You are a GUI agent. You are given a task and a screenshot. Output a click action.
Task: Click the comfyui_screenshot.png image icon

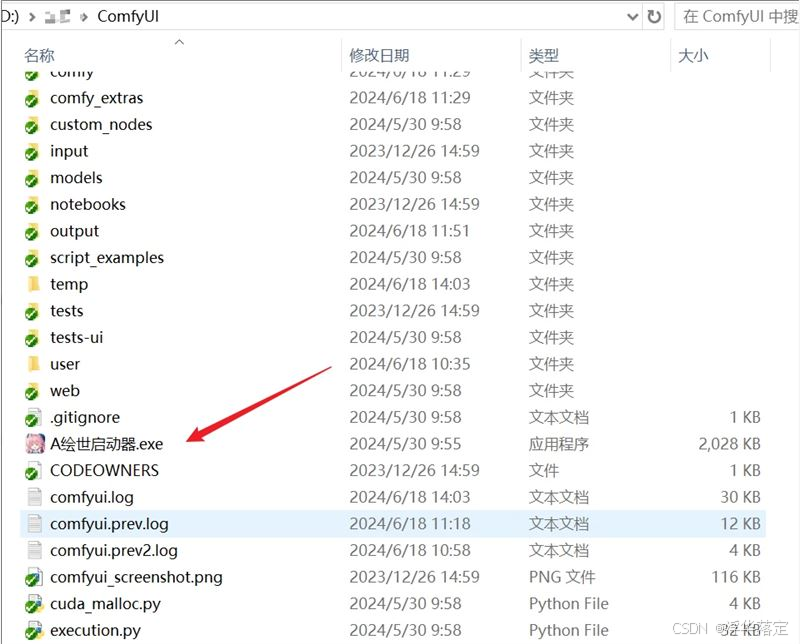click(33, 577)
